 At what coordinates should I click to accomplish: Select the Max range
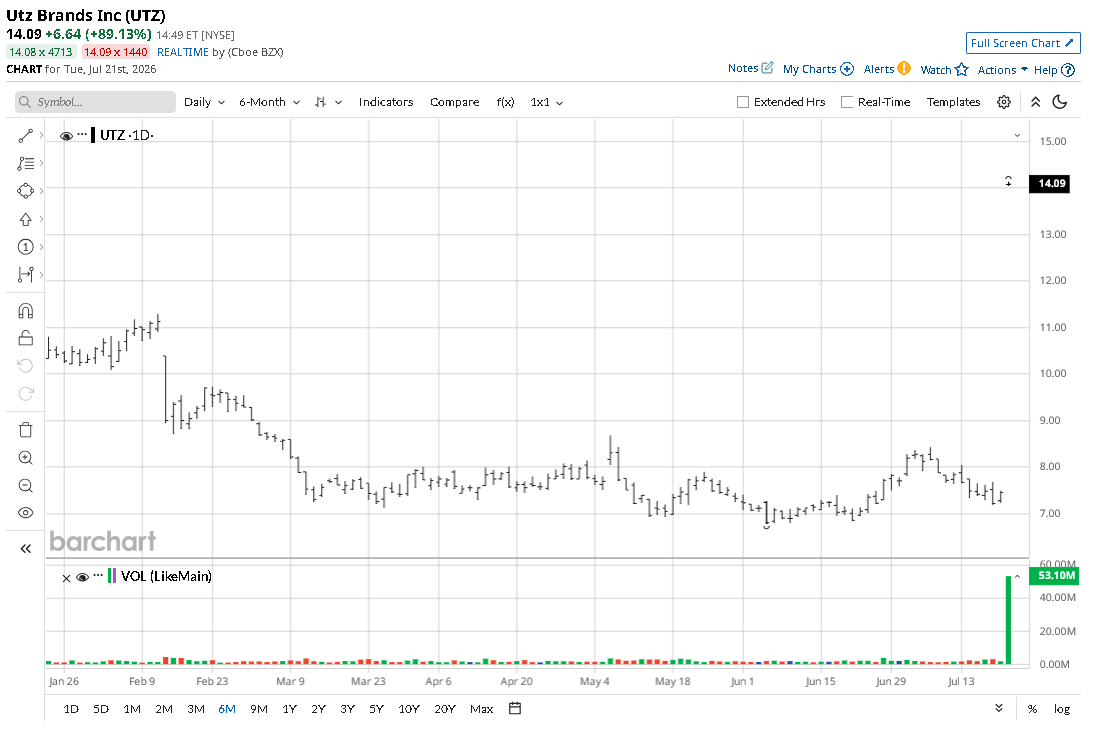click(x=481, y=709)
